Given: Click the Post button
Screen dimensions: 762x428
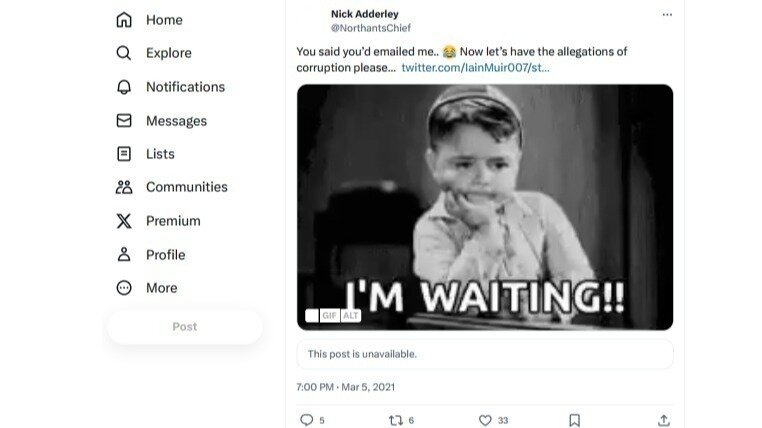Looking at the screenshot, I should pyautogui.click(x=185, y=327).
